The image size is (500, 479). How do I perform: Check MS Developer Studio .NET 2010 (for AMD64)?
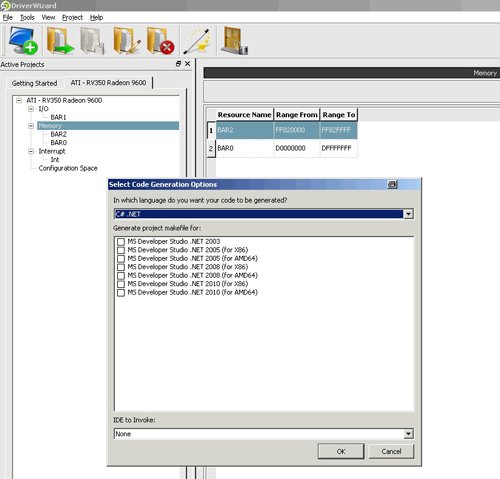pos(121,293)
